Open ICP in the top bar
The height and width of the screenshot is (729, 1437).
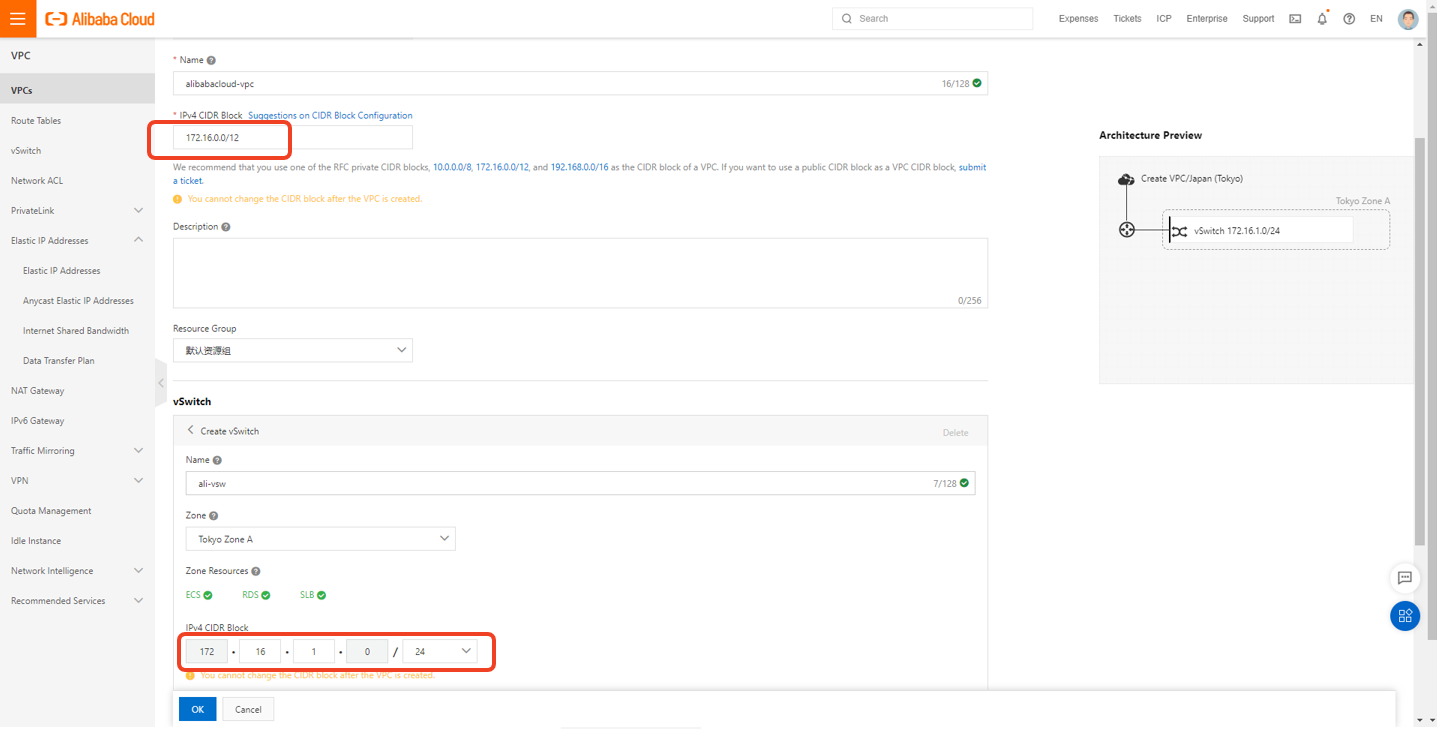click(x=1164, y=18)
